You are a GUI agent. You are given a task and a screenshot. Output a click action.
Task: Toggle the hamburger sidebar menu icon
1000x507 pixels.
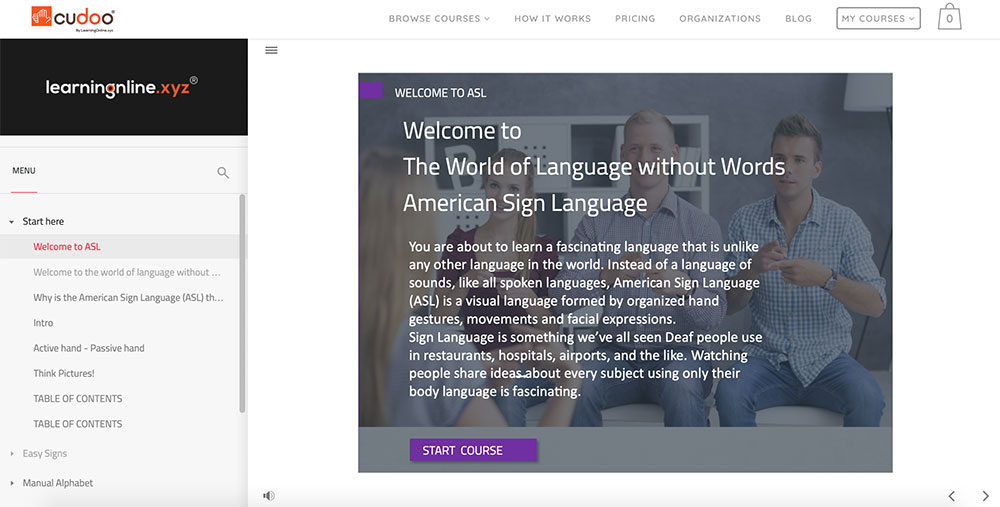(271, 50)
